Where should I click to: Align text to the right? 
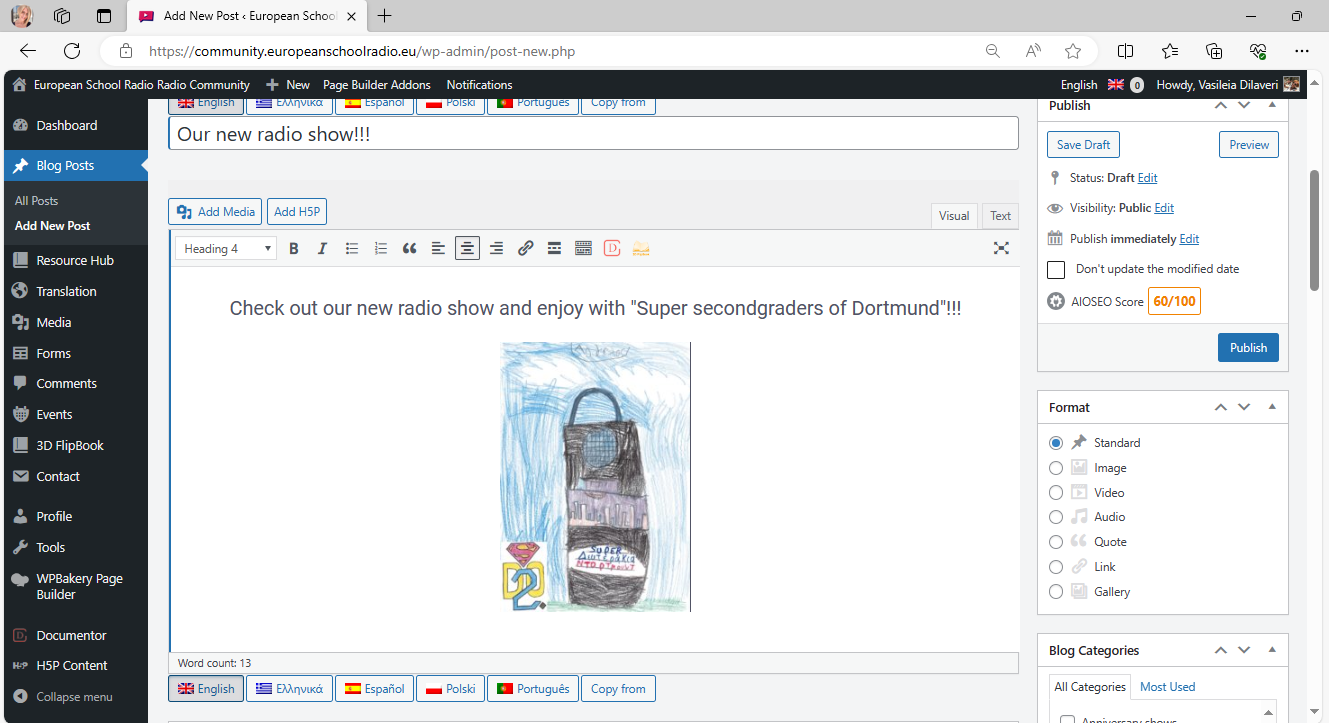pos(496,249)
